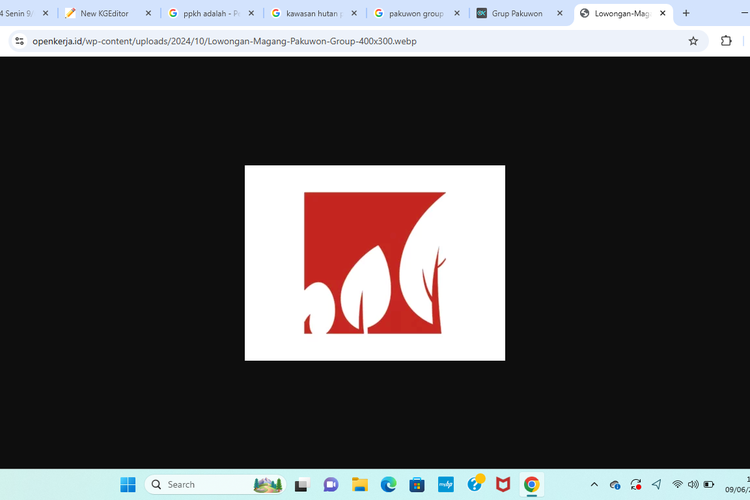Viewport: 750px width, 500px height.
Task: Close the ppkh adalah tab
Action: coord(251,13)
